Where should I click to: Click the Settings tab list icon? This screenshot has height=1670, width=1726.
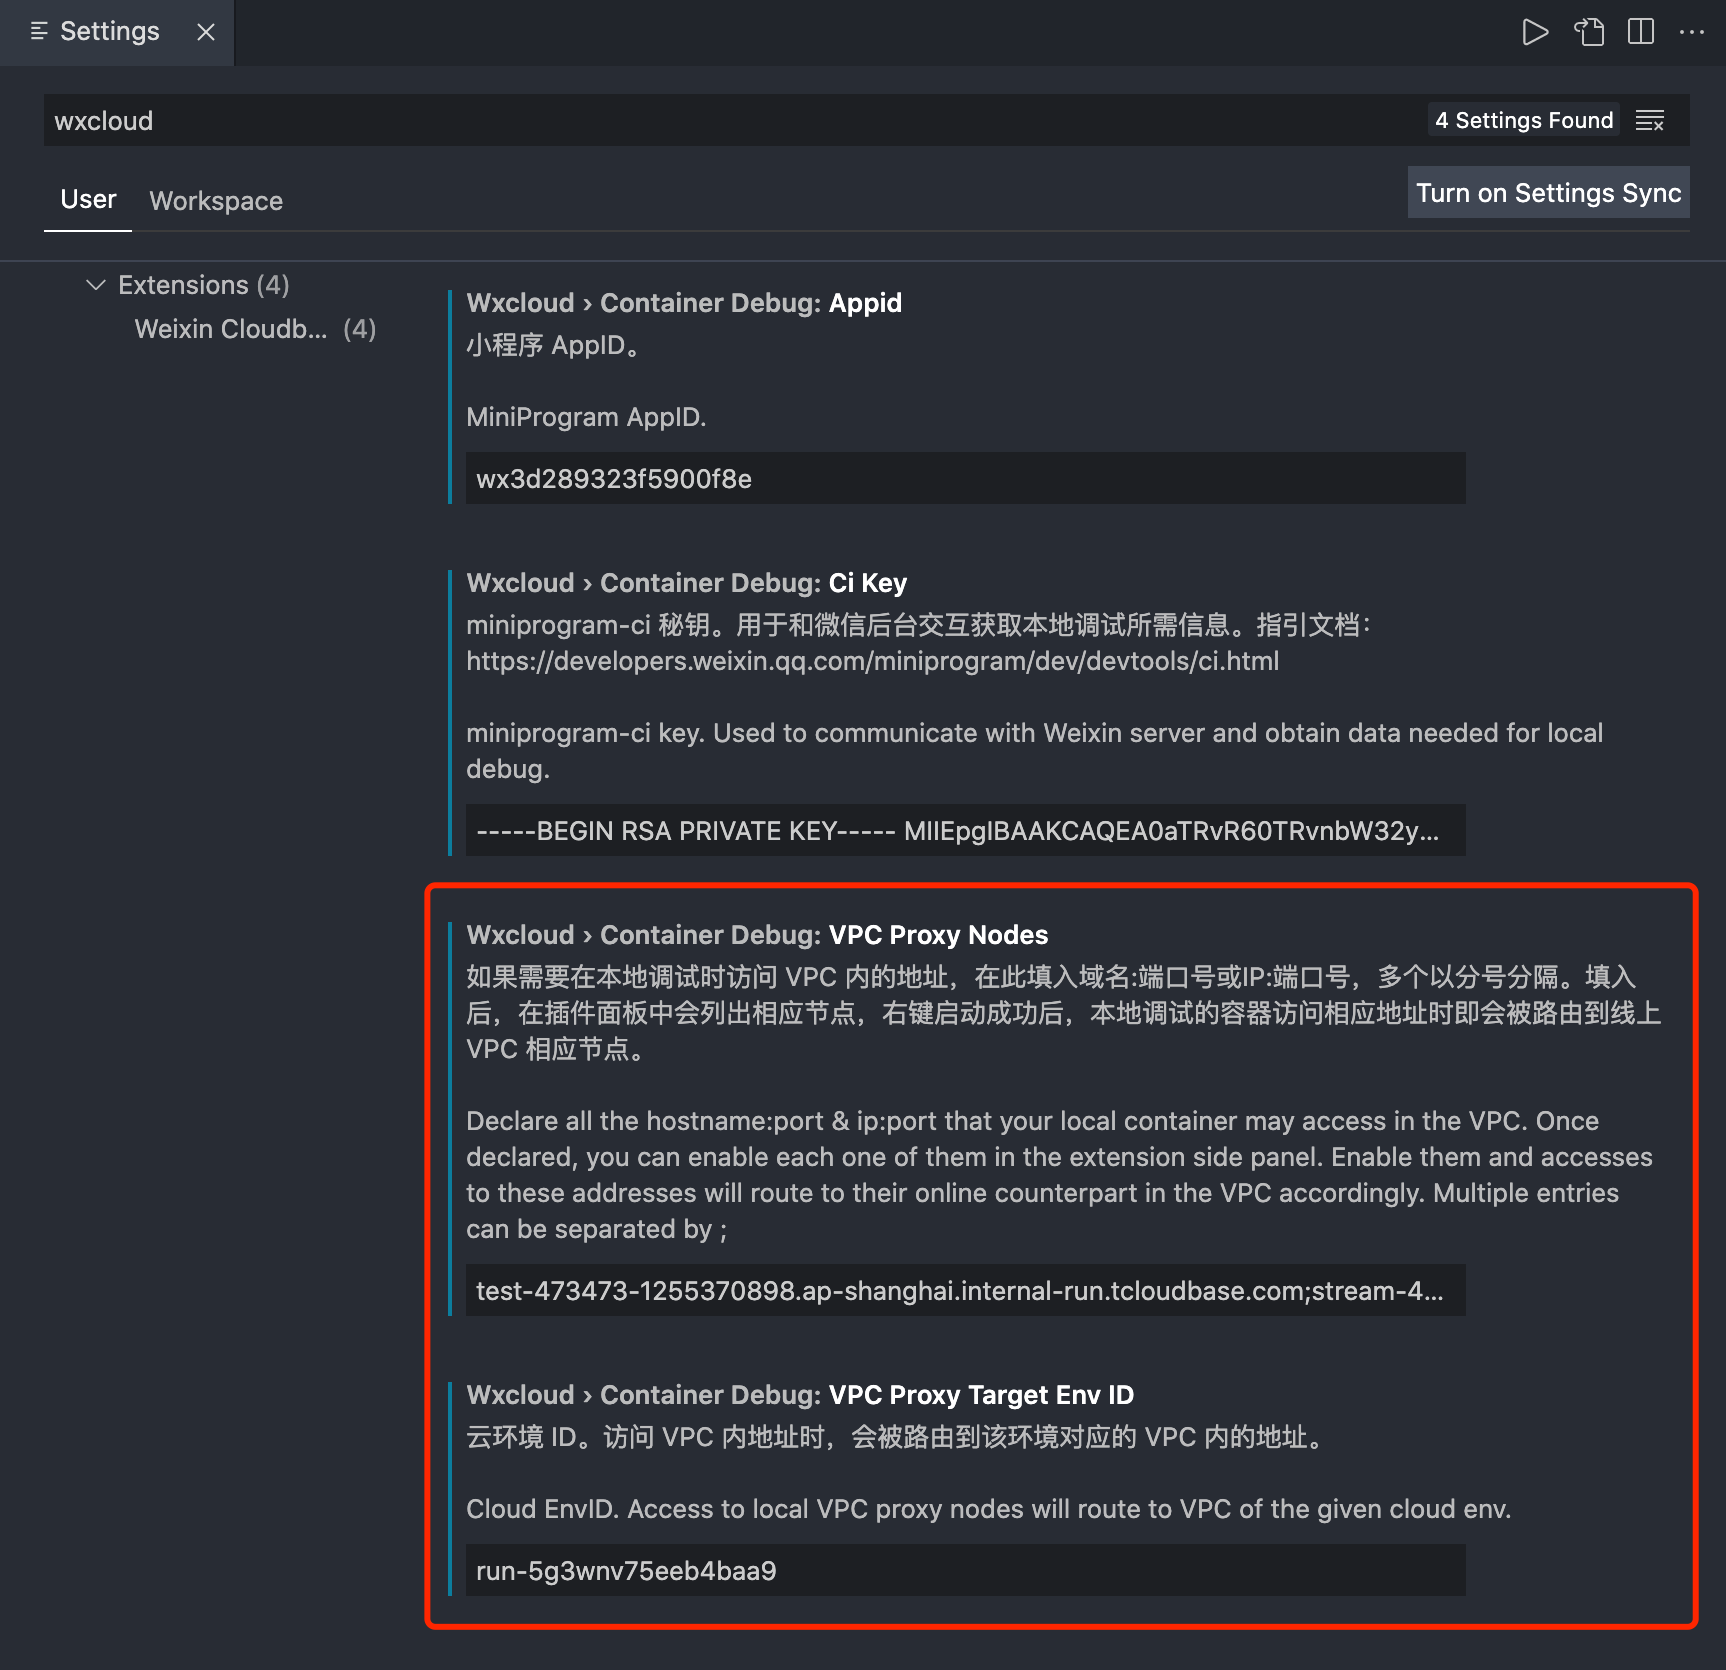(x=39, y=32)
